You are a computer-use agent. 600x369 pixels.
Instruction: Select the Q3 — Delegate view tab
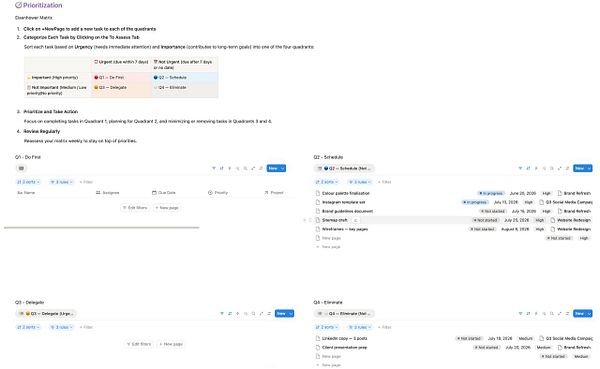pos(46,313)
